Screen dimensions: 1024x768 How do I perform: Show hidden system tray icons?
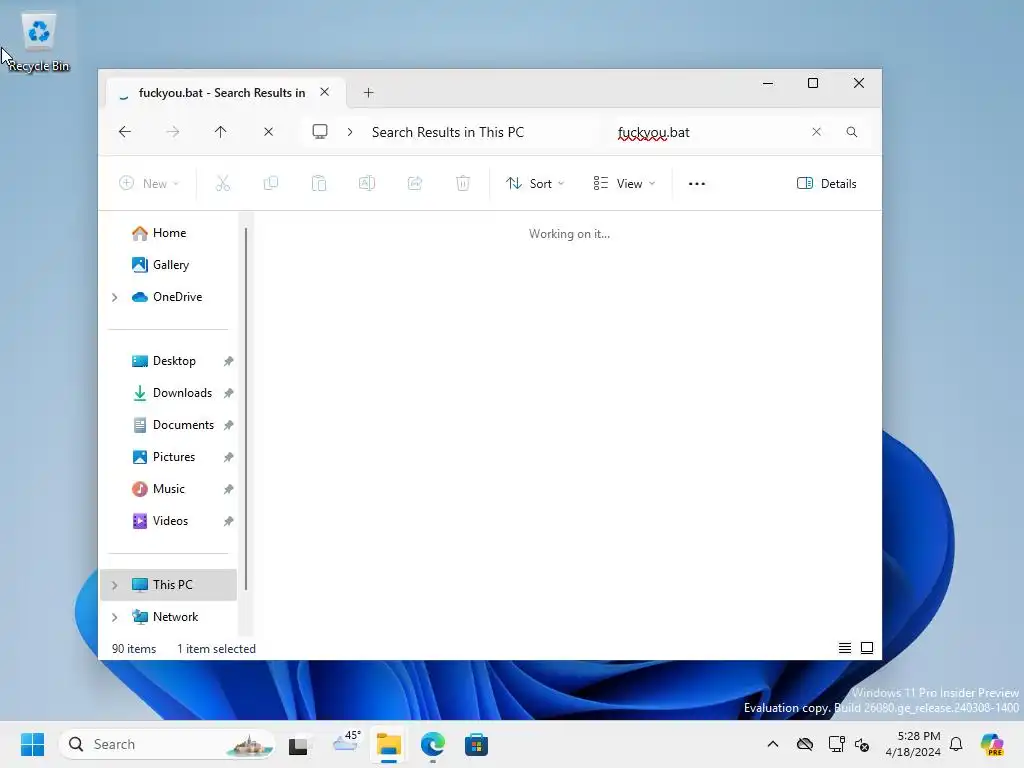pos(773,744)
